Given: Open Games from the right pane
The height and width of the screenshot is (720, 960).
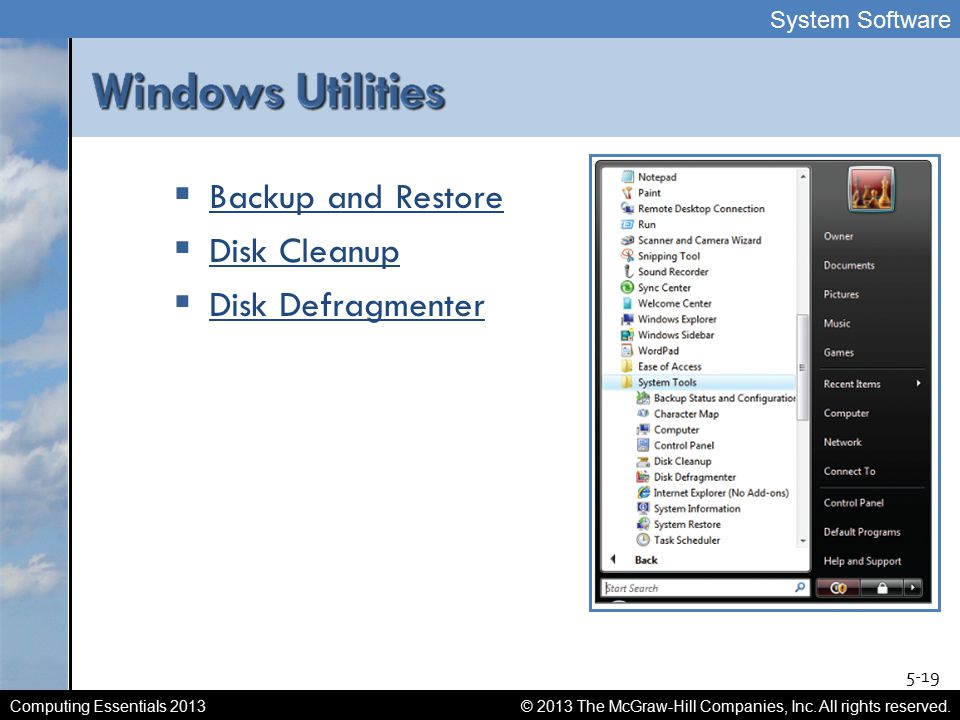Looking at the screenshot, I should 838,353.
